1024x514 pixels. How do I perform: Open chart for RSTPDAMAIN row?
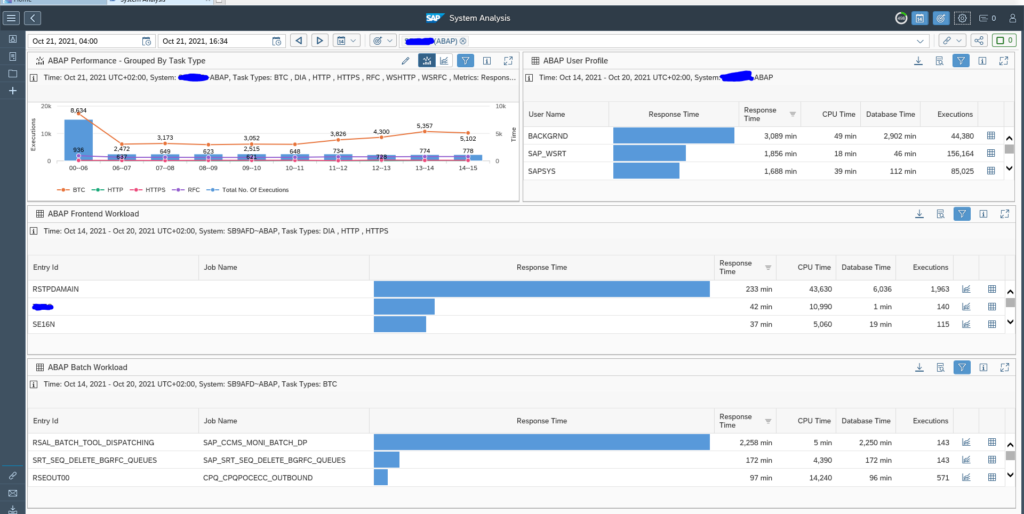pyautogui.click(x=966, y=289)
